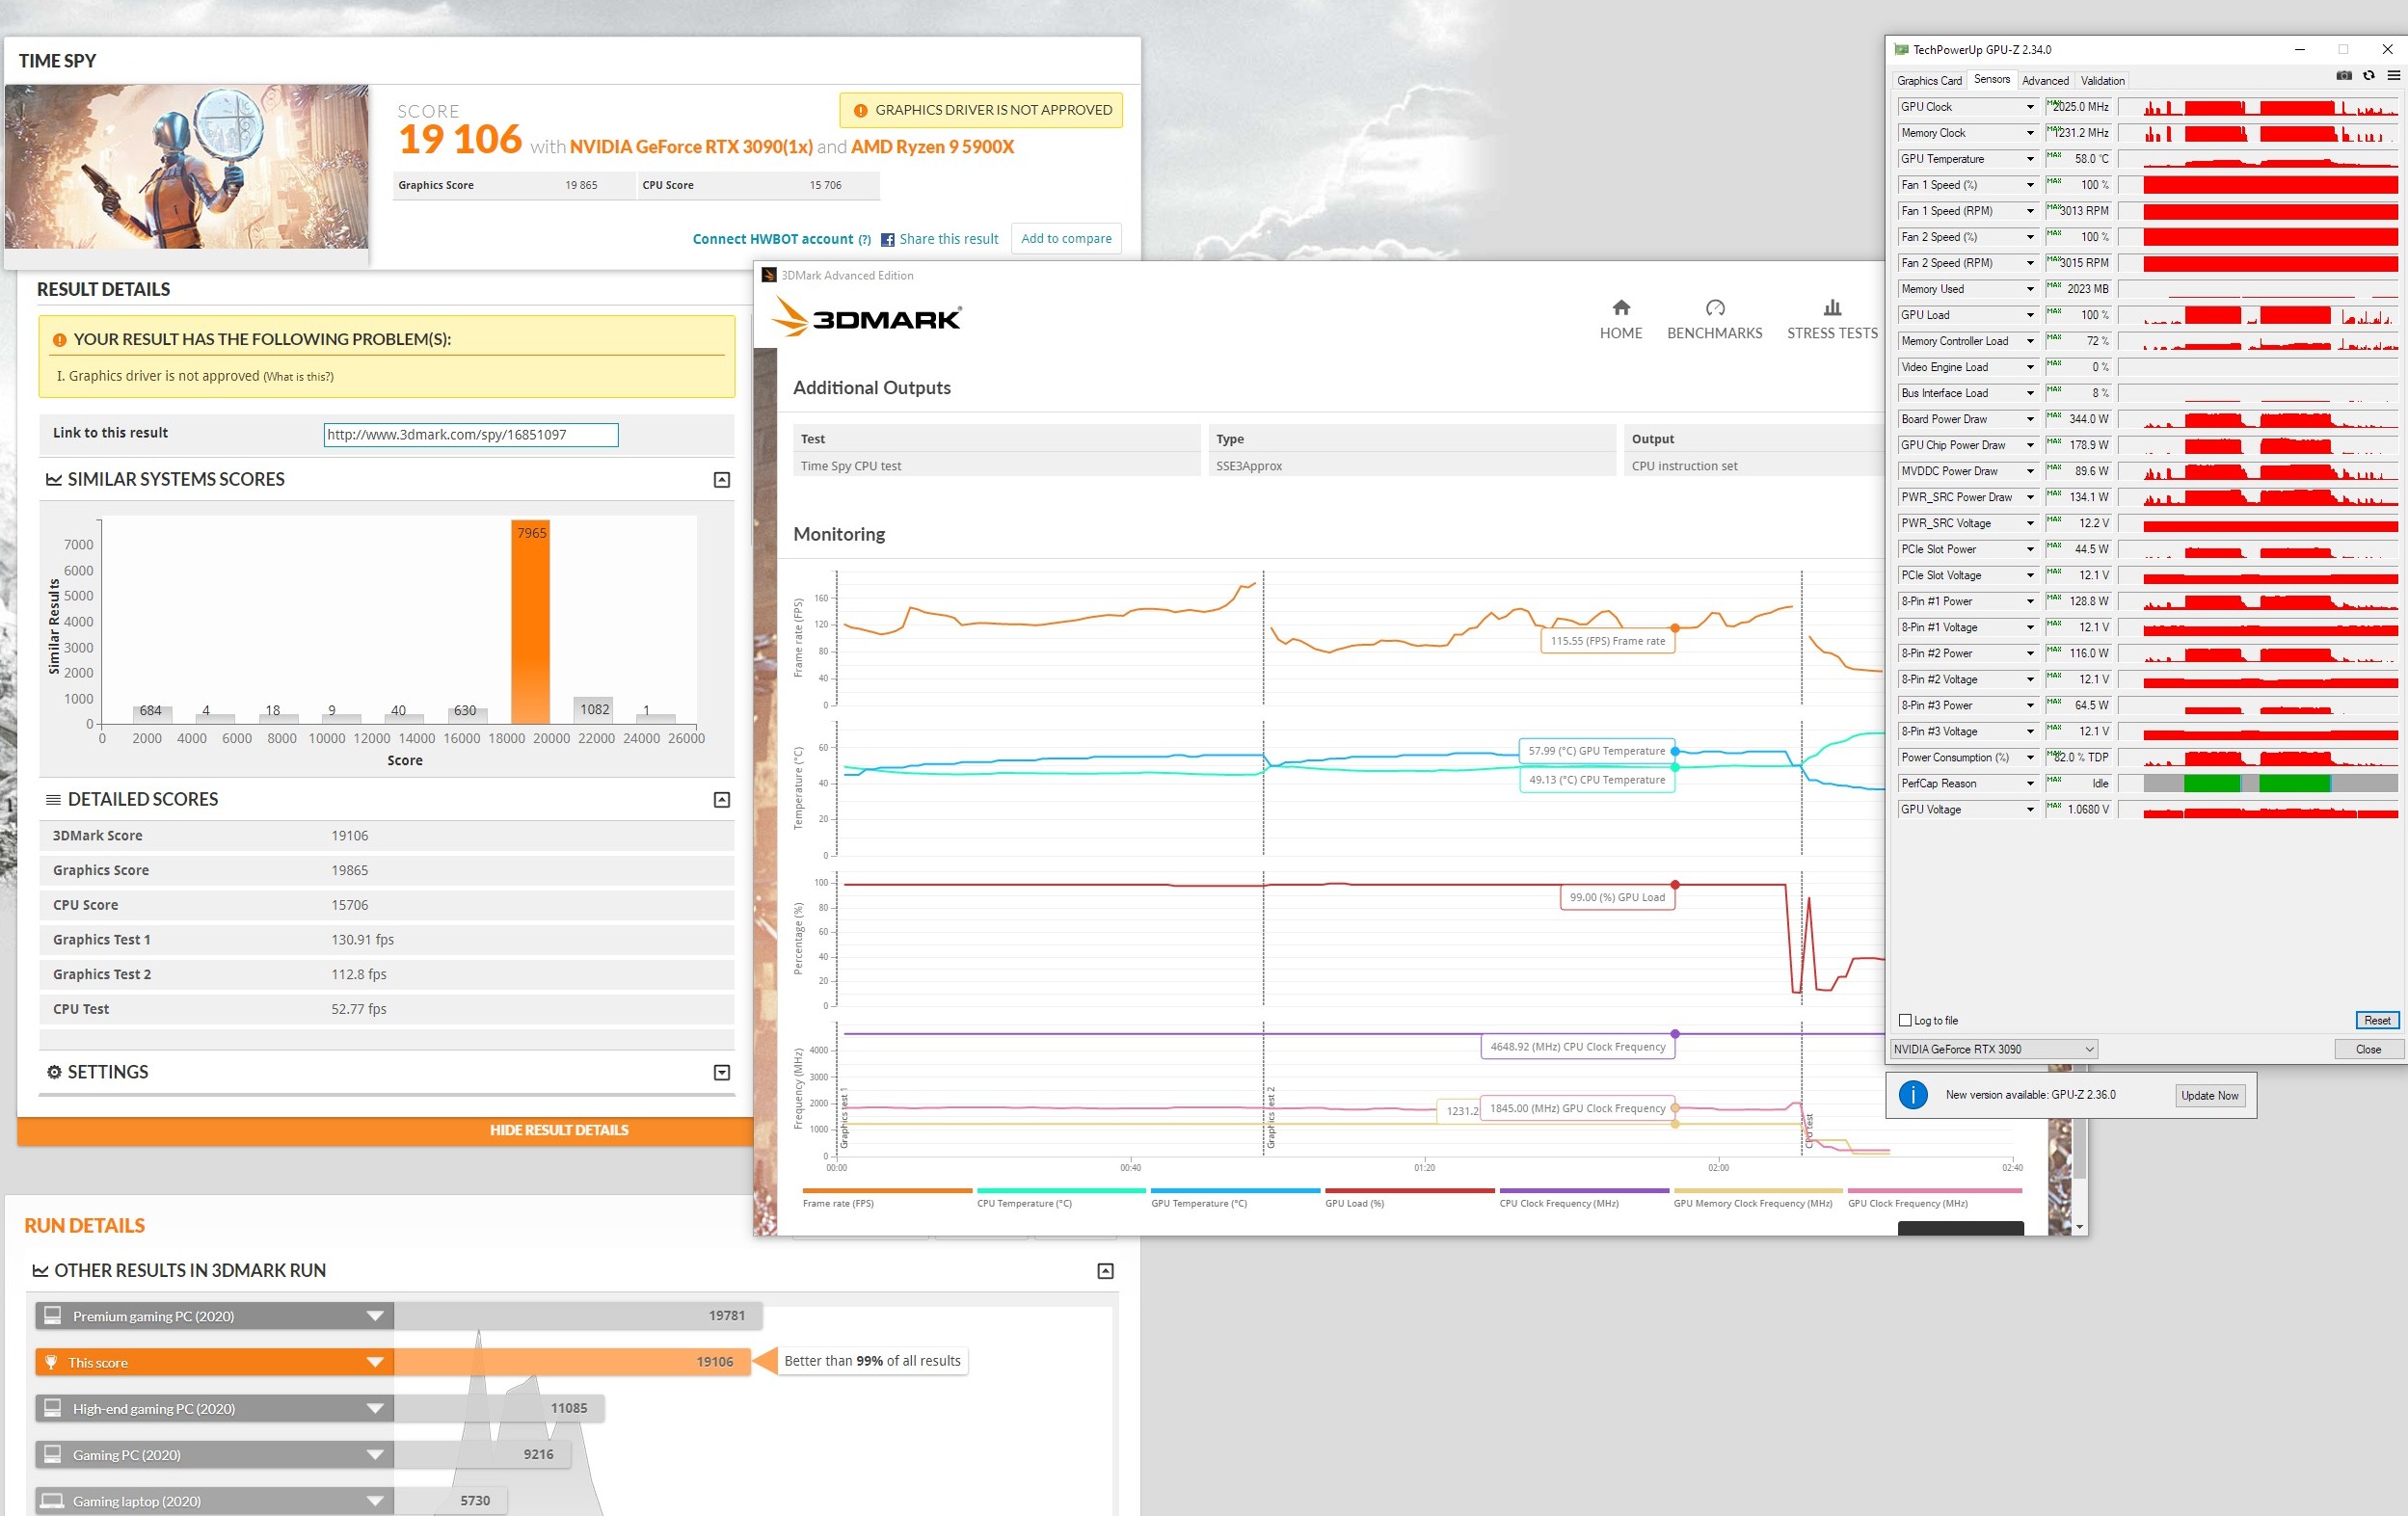Take a GPU-Z screenshot with the camera icon
The image size is (2408, 1516).
tap(2343, 76)
